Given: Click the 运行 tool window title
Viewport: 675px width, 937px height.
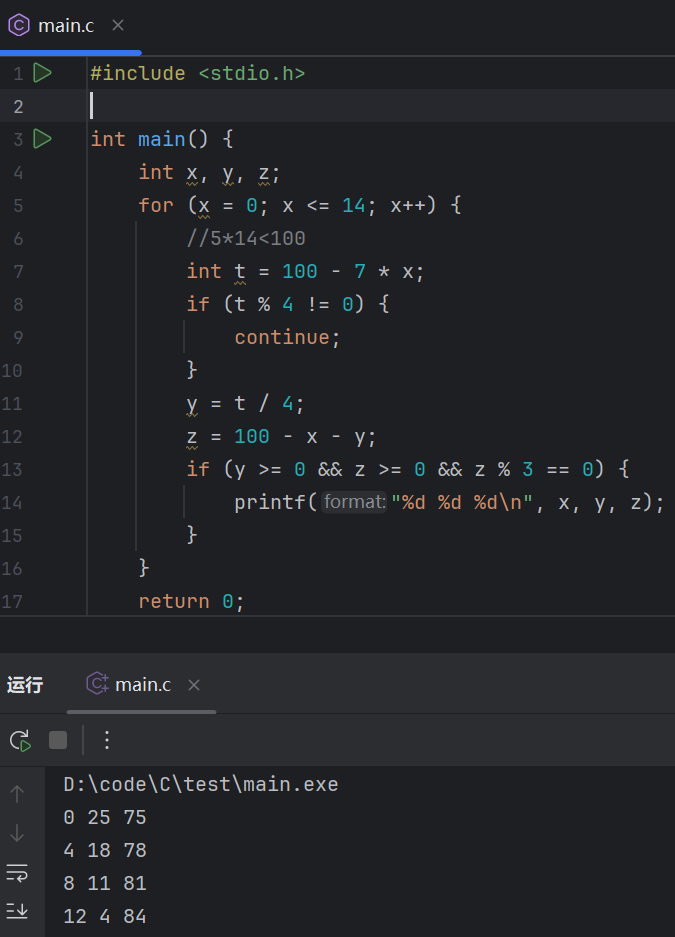Looking at the screenshot, I should click(25, 685).
